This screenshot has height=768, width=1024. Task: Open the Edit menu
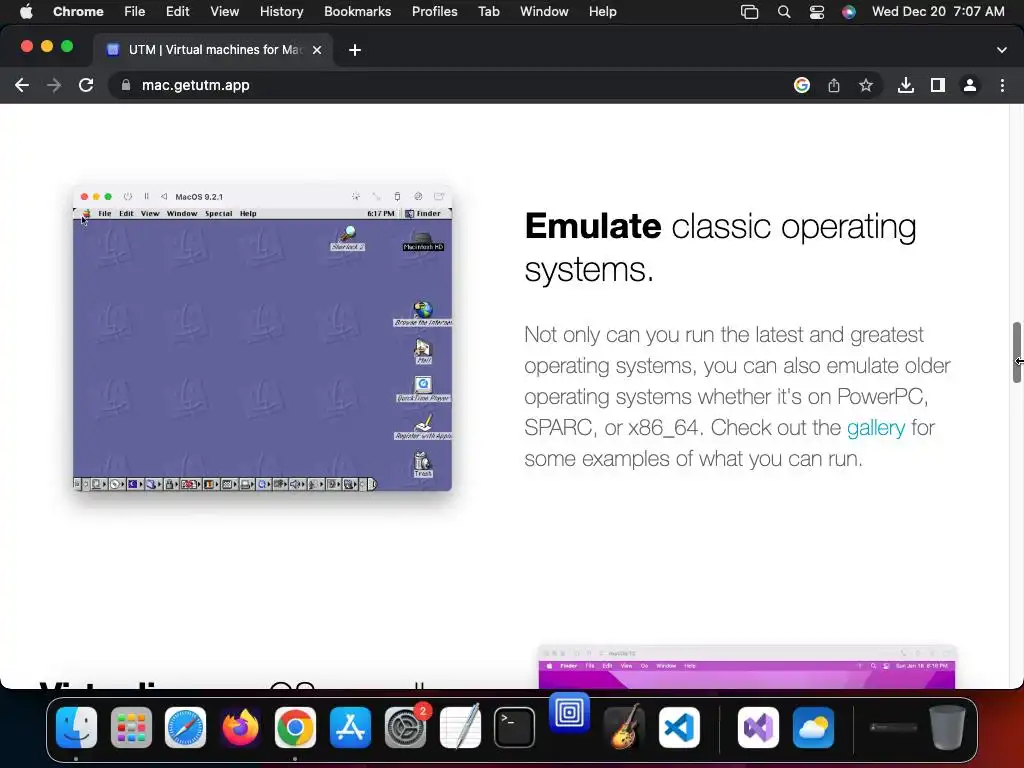click(178, 12)
